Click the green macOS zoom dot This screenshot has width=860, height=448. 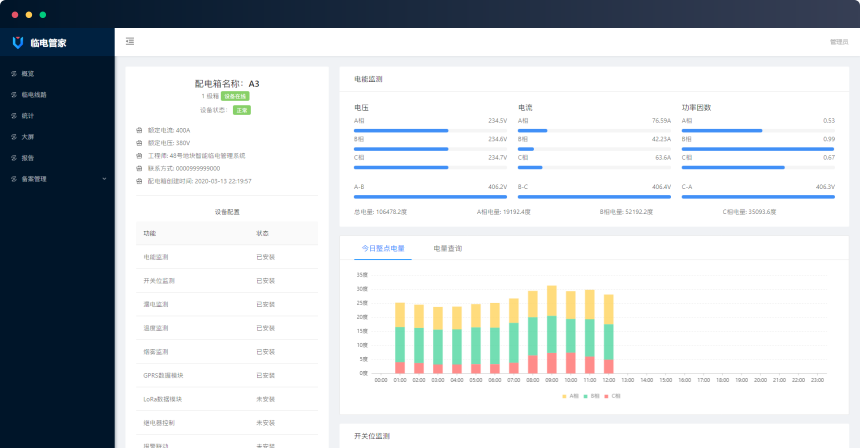pyautogui.click(x=43, y=15)
